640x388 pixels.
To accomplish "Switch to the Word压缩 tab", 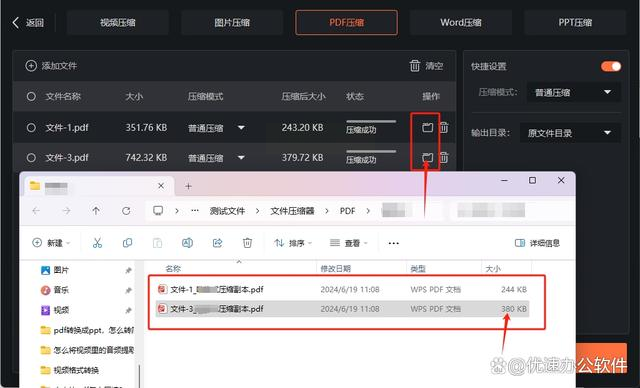I will (460, 22).
